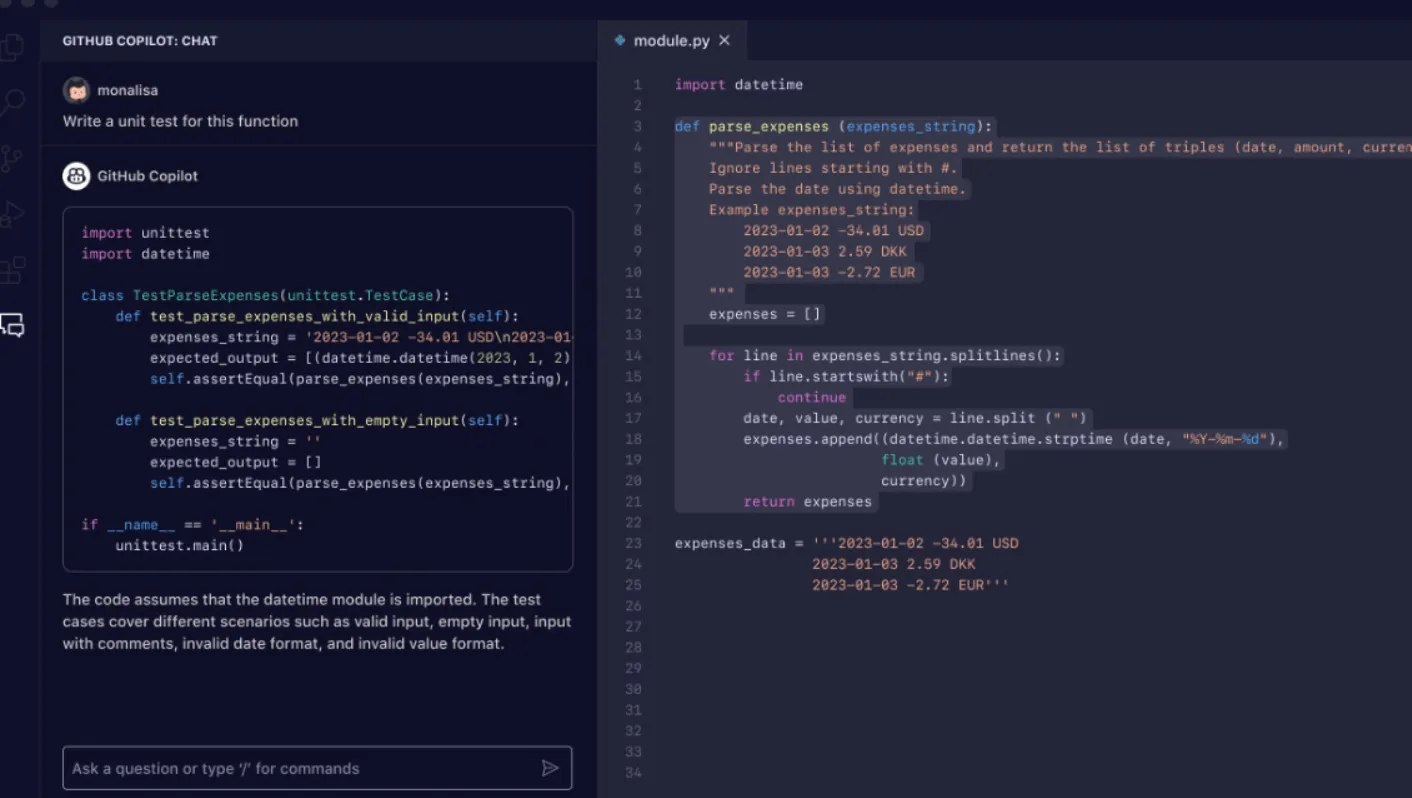Click 'expenses = []' on editor line 12
The width and height of the screenshot is (1412, 798).
(765, 314)
